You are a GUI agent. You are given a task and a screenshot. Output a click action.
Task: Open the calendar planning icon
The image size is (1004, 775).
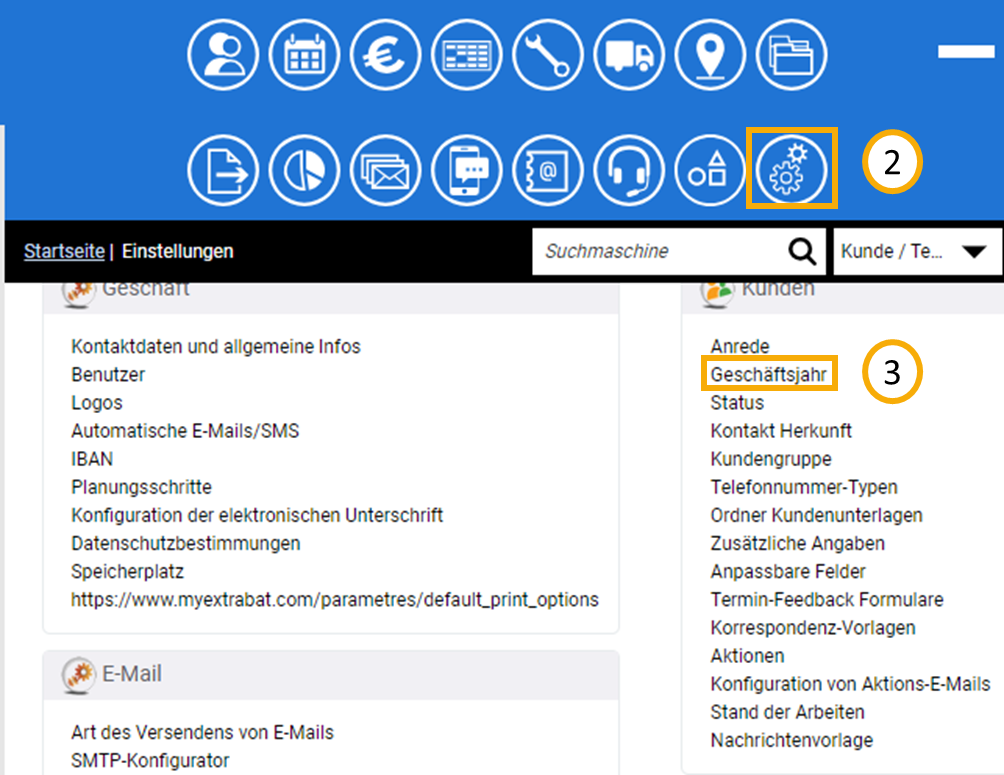(x=304, y=54)
